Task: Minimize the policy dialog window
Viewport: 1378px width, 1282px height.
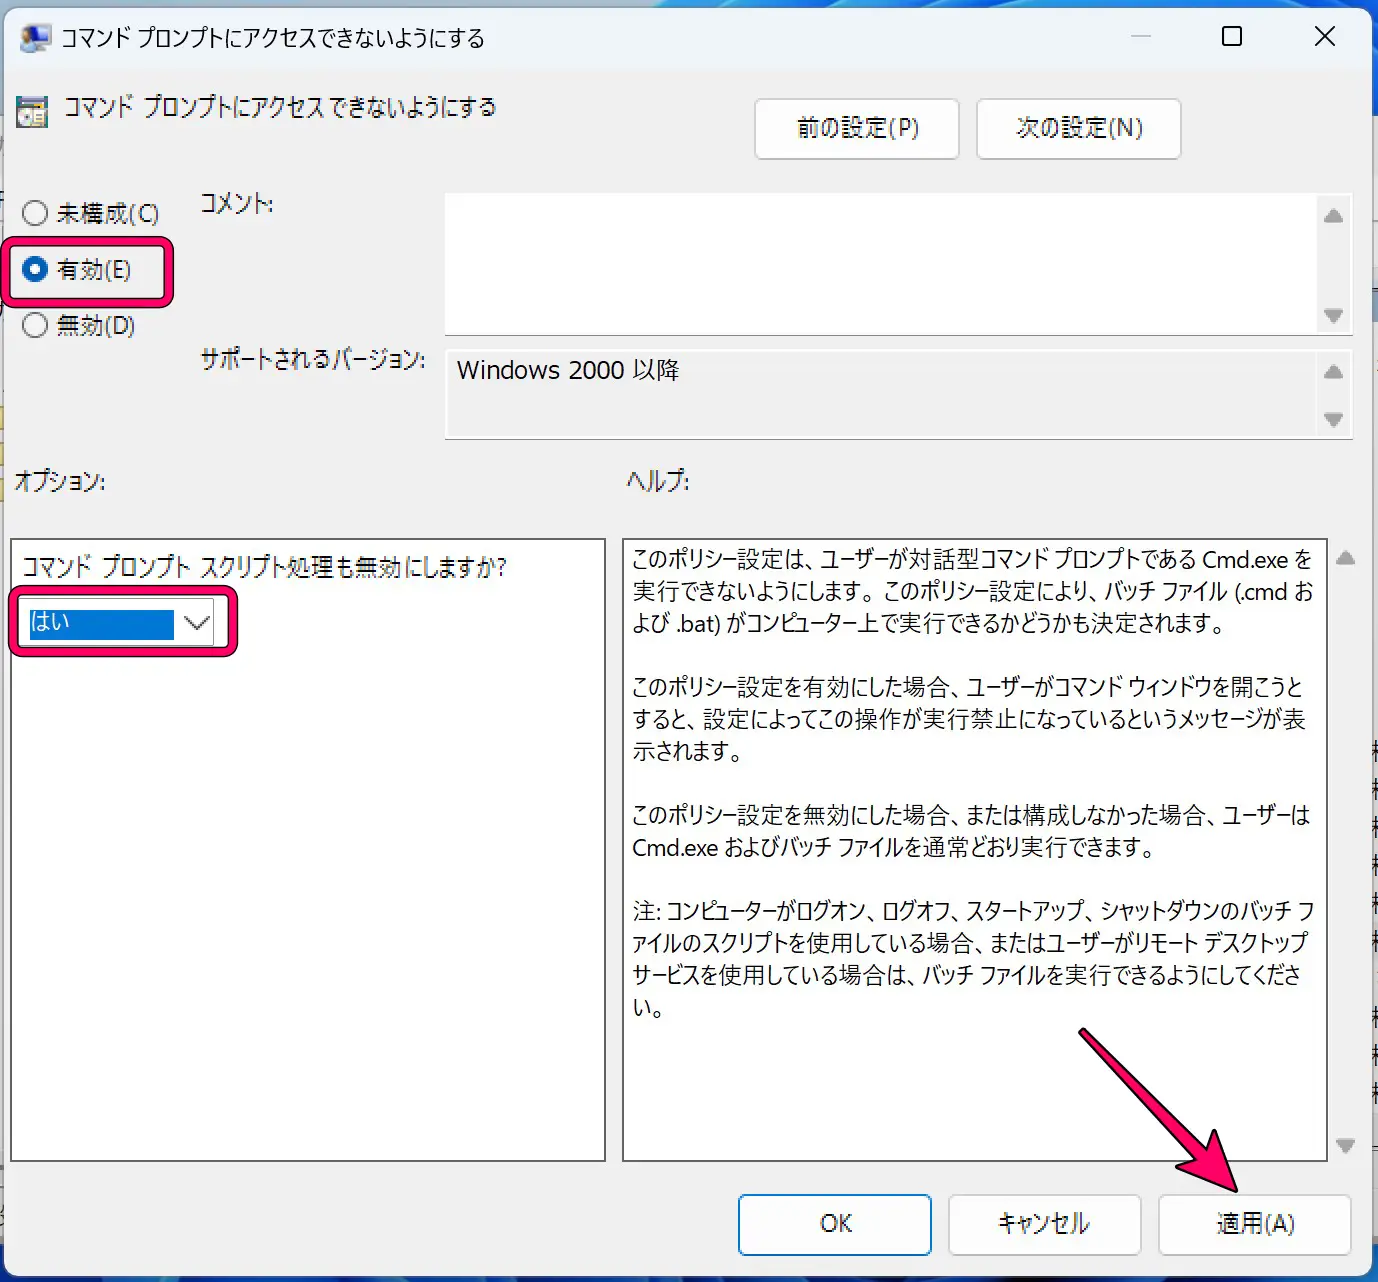Action: pos(1141,37)
